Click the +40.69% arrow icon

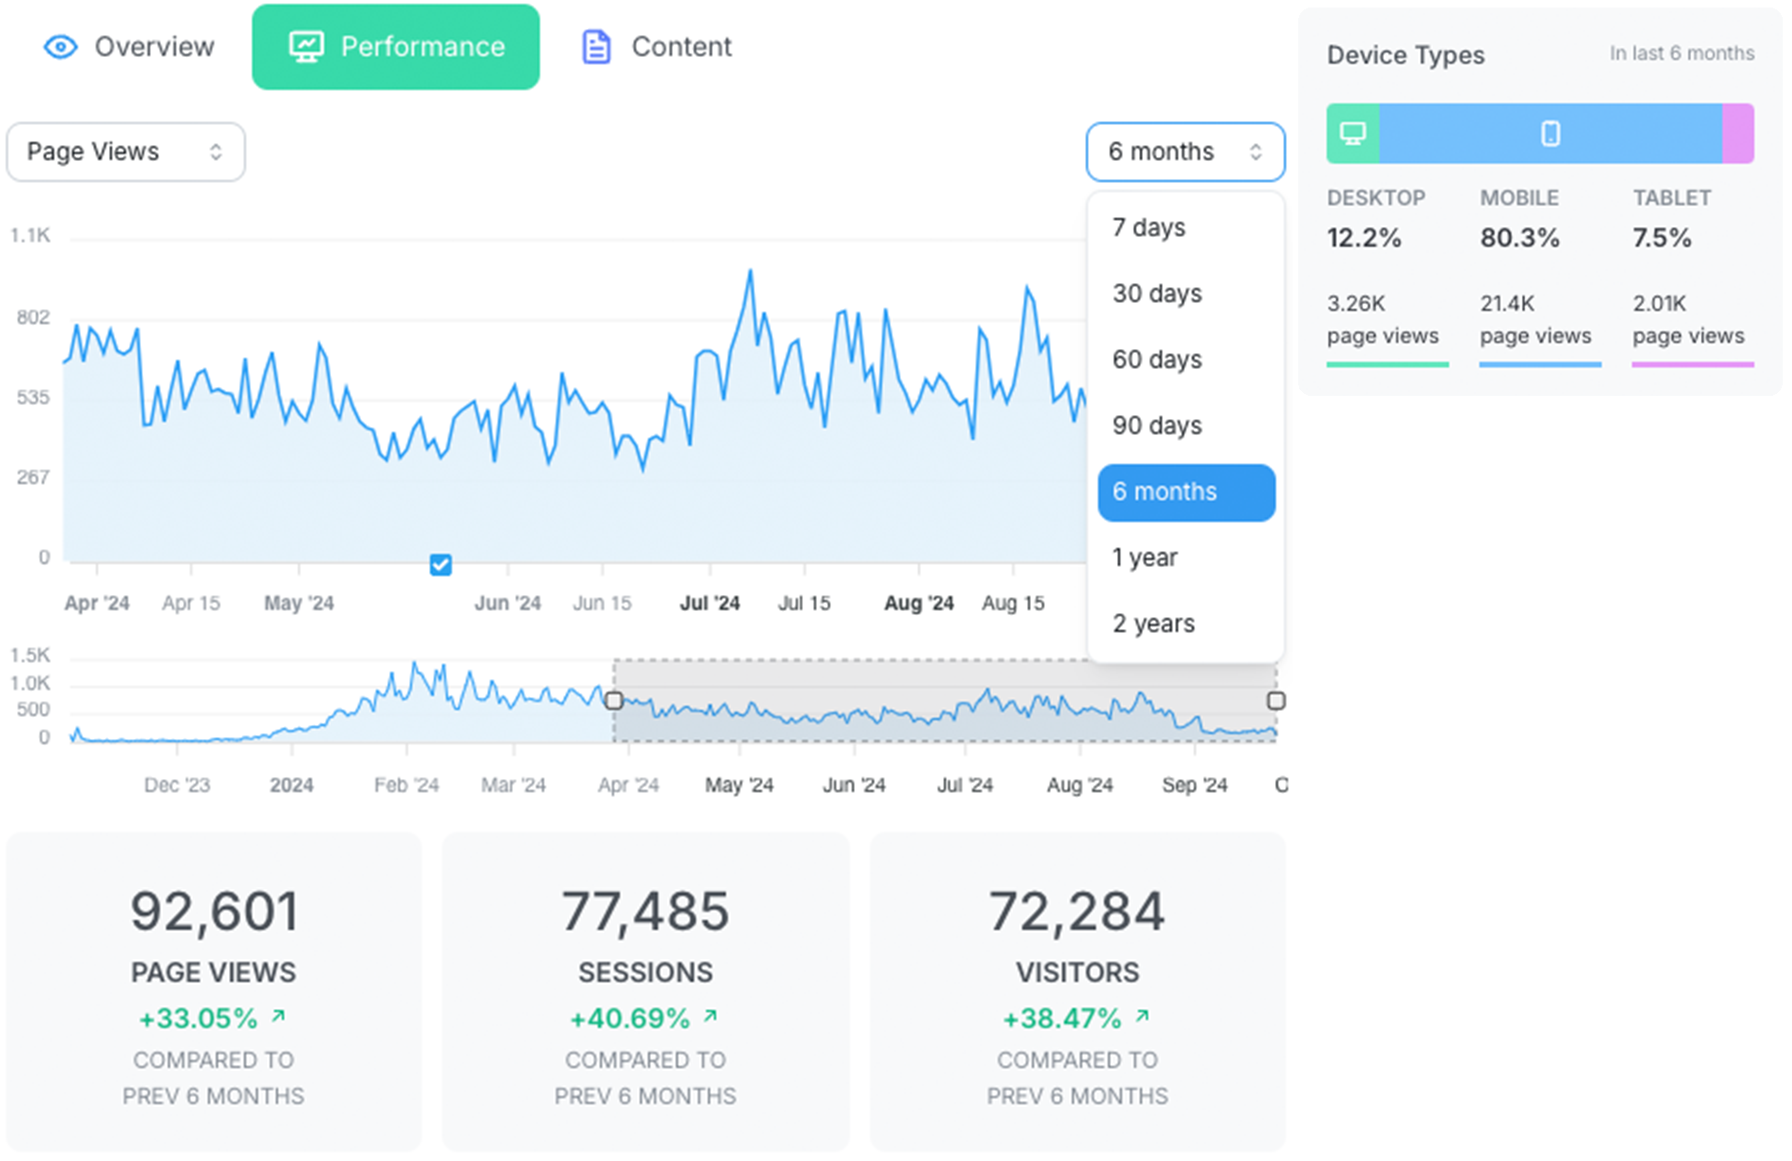[x=711, y=1016]
